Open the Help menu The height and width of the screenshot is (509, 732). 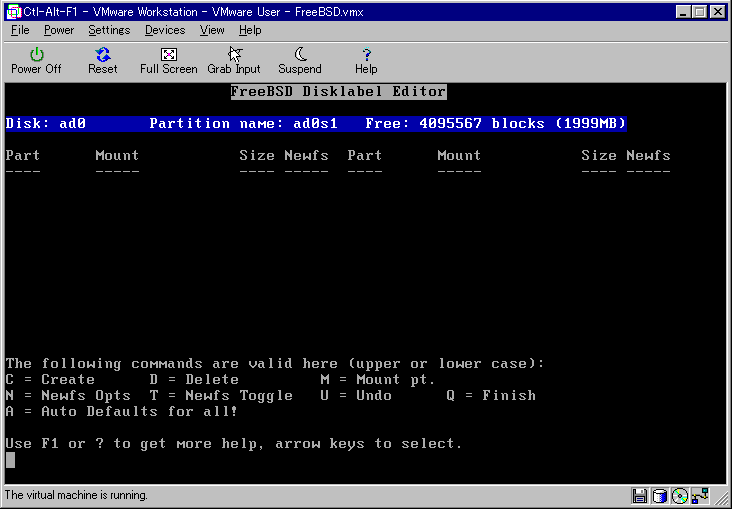click(x=250, y=30)
